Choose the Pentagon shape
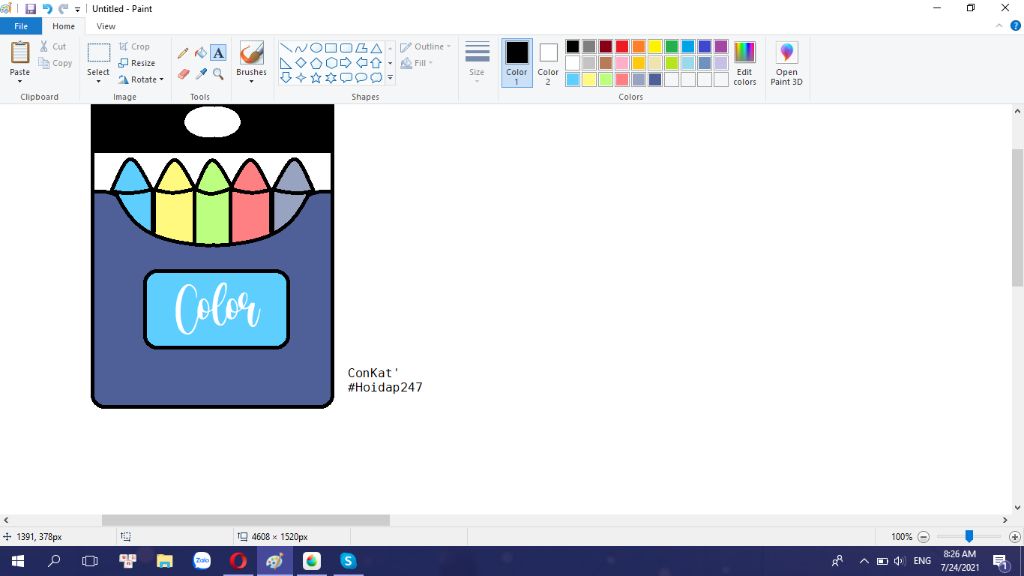The image size is (1024, 576). coord(315,63)
